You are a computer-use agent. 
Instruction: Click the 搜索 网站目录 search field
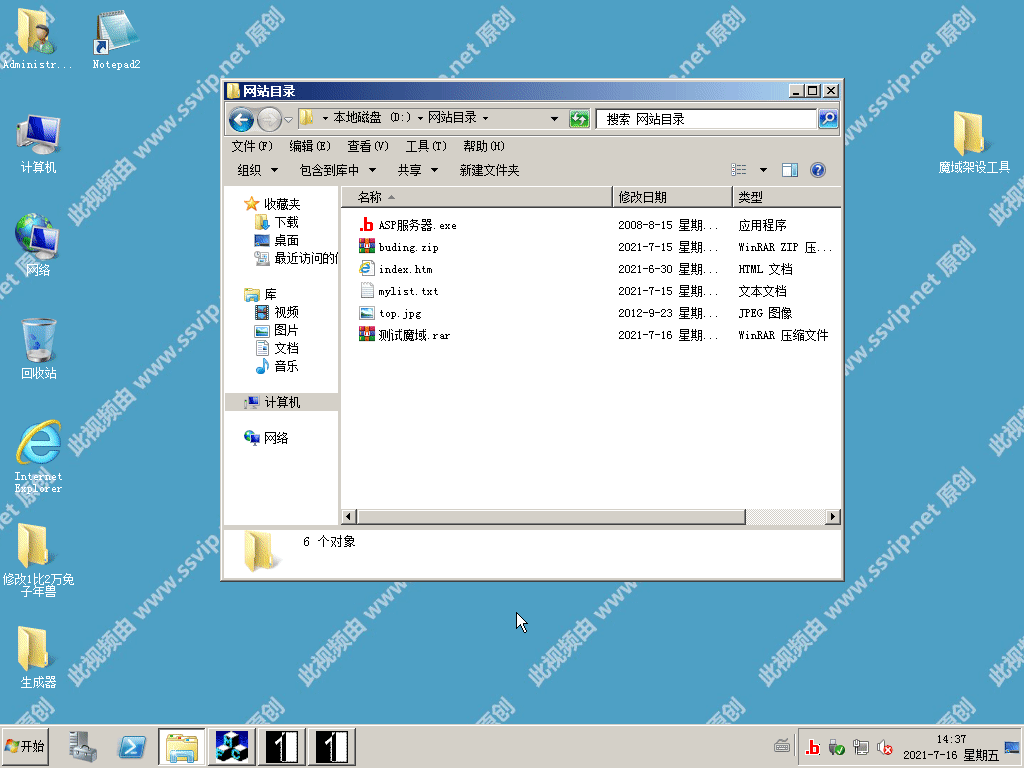707,119
